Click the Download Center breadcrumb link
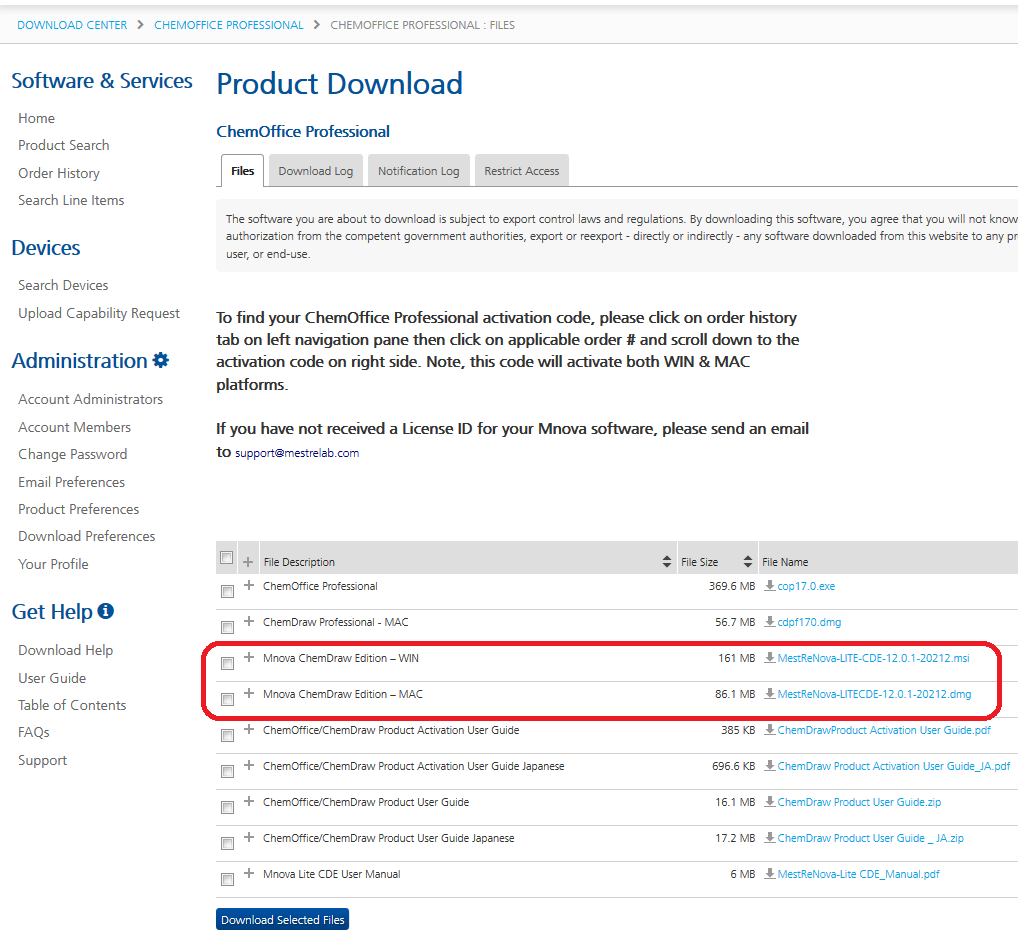Viewport: 1018px width, 935px height. 72,25
